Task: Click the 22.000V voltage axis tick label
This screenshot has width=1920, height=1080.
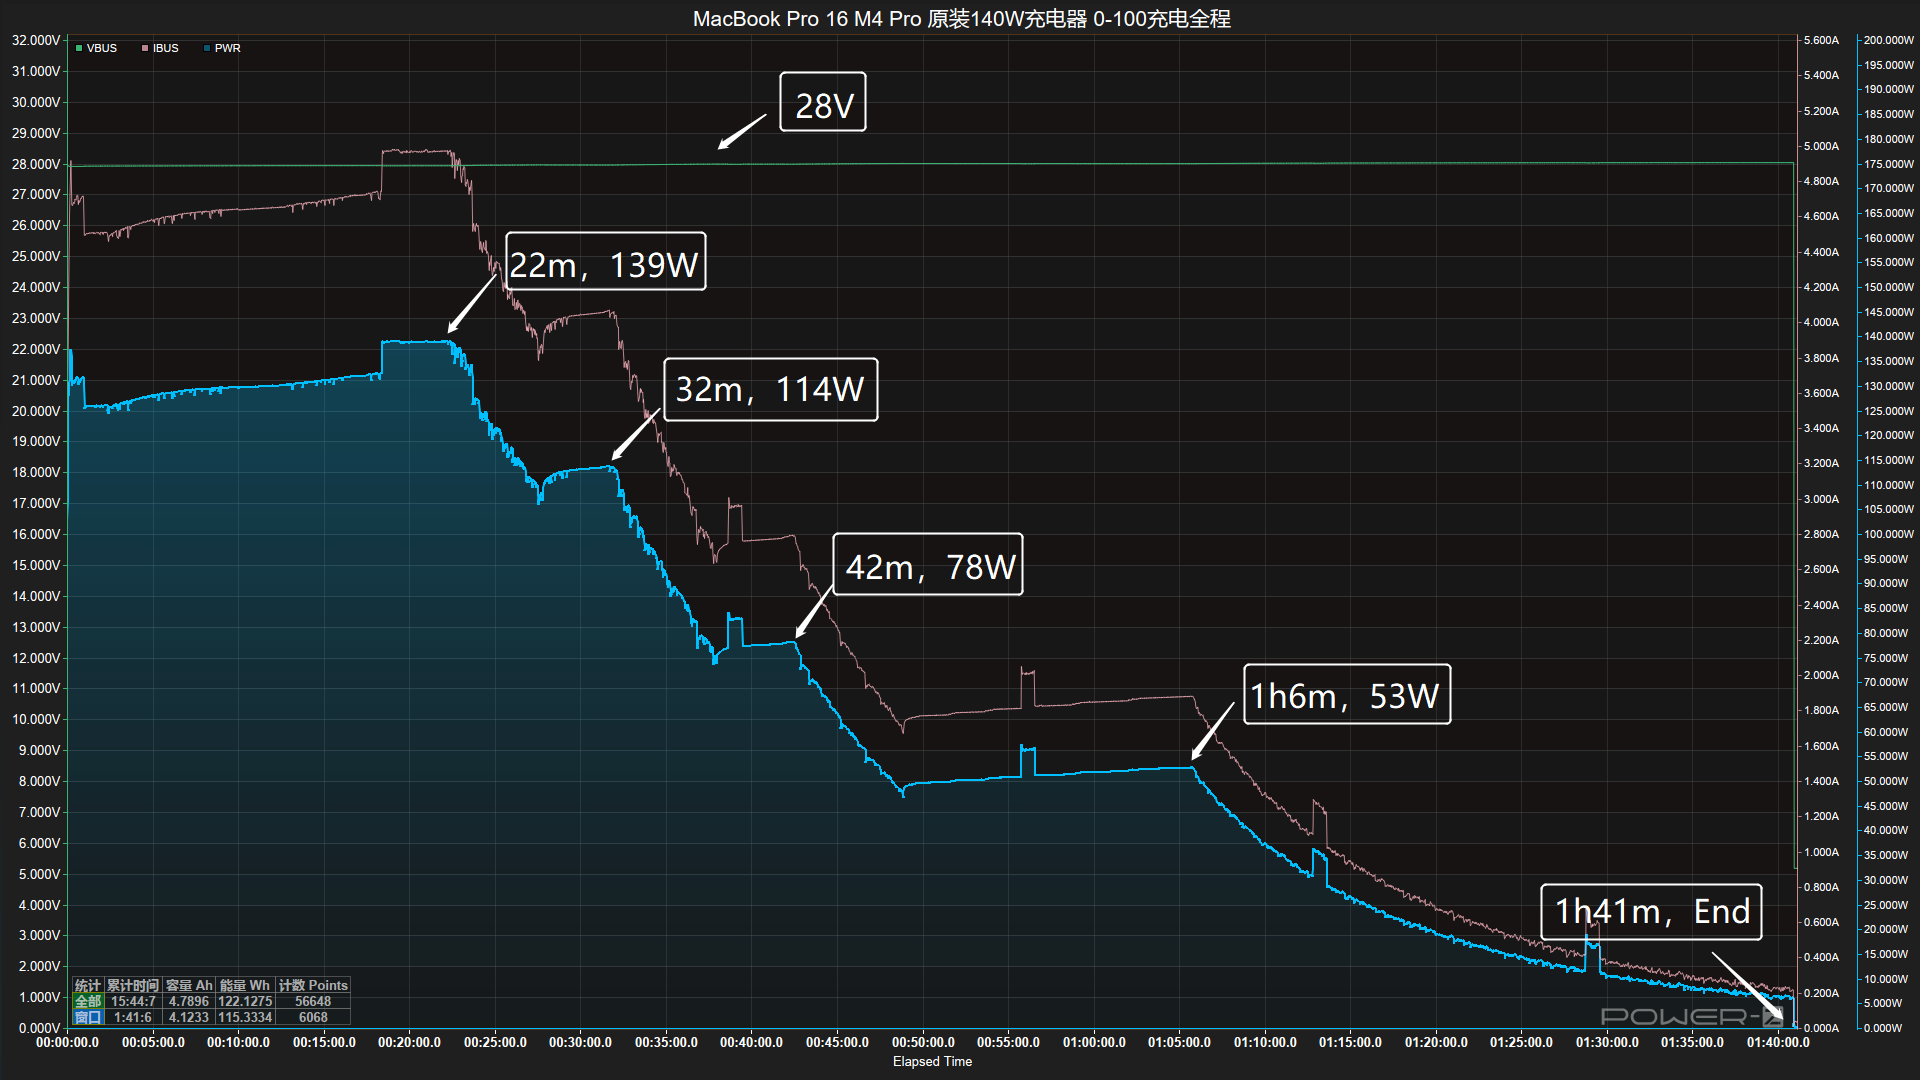Action: click(36, 349)
